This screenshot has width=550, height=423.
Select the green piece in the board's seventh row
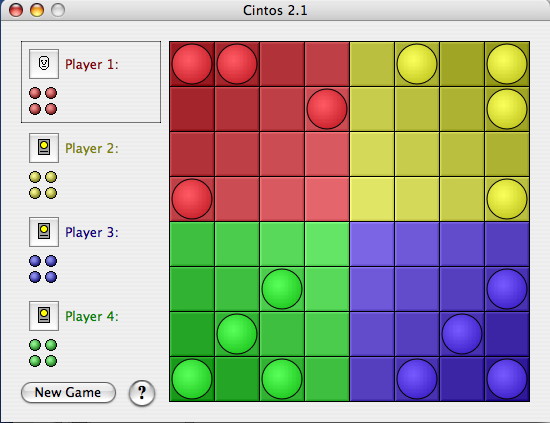pos(237,334)
